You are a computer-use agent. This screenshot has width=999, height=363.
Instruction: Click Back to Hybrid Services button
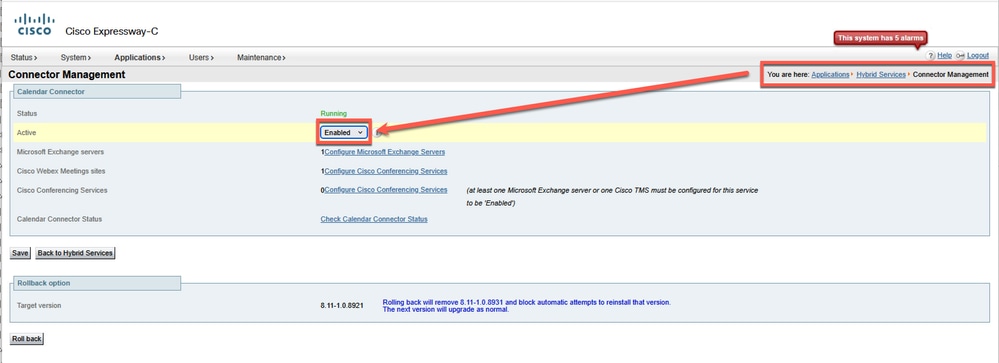75,253
